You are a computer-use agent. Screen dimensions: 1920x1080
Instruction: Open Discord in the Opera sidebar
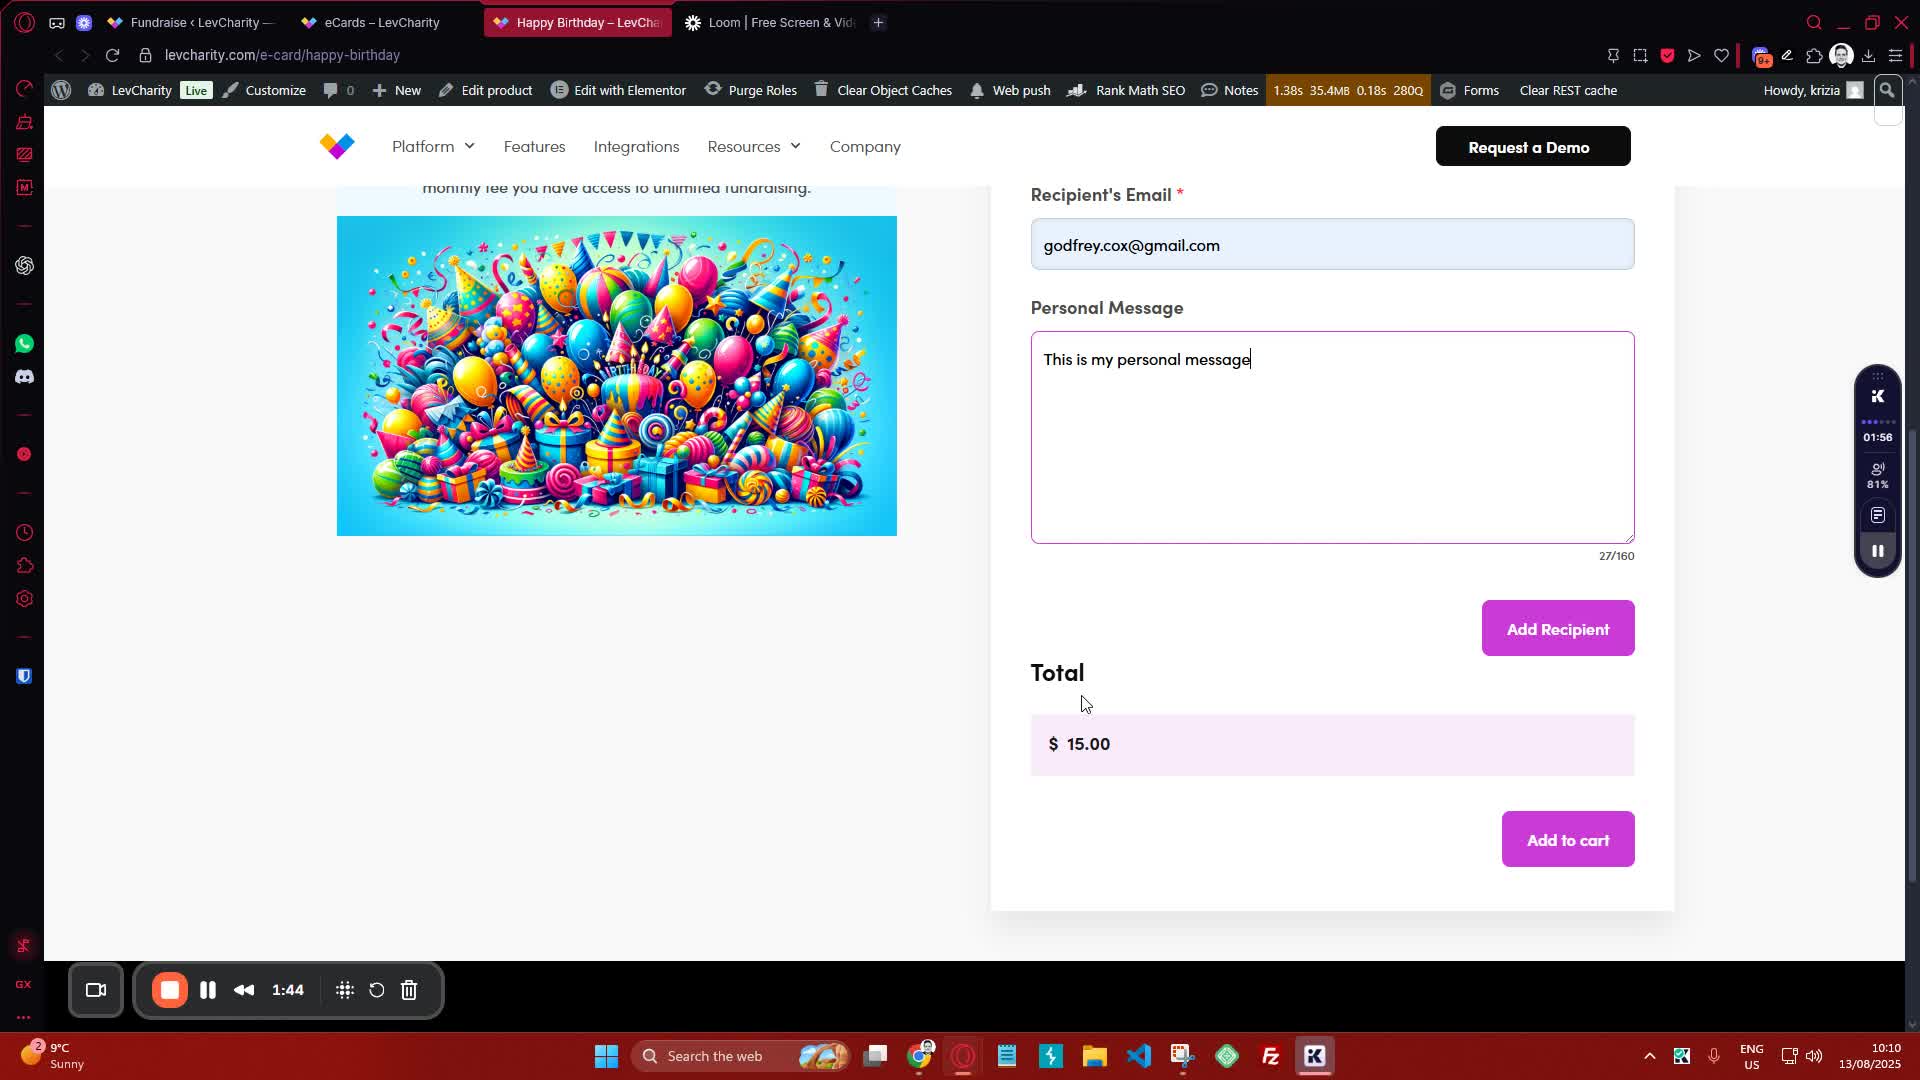(24, 377)
